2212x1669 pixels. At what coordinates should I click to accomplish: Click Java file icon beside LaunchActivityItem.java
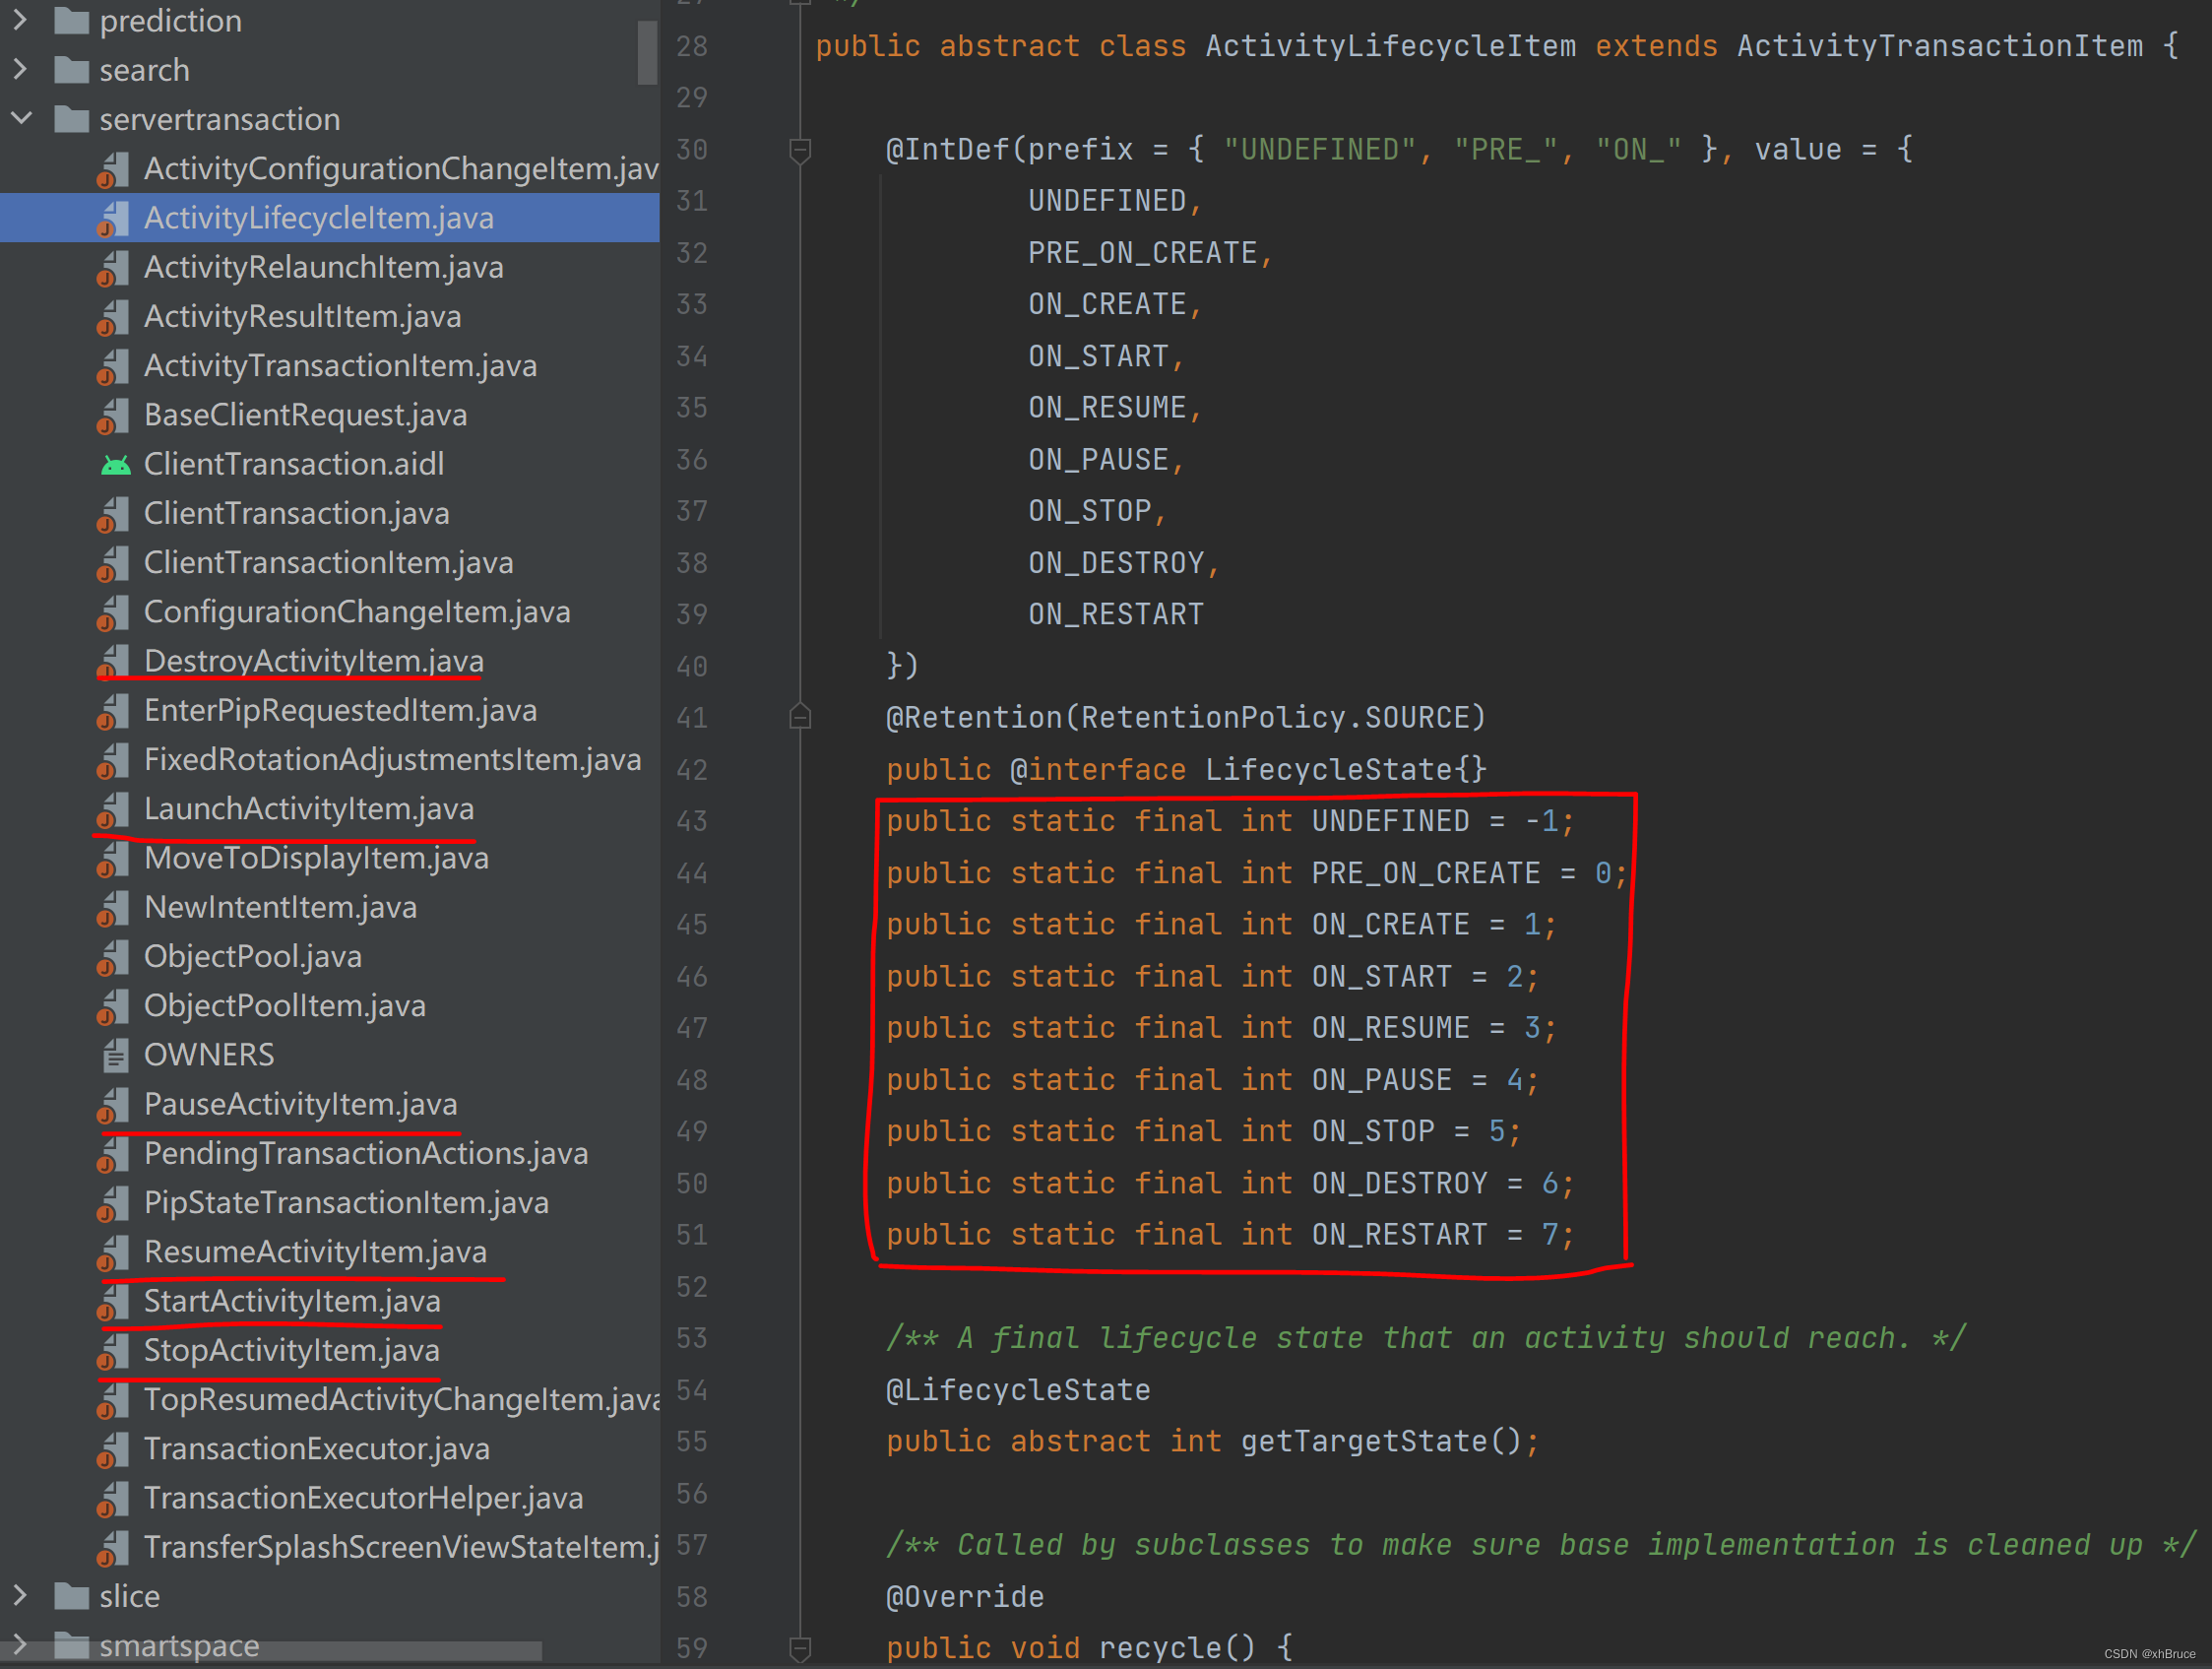point(114,810)
